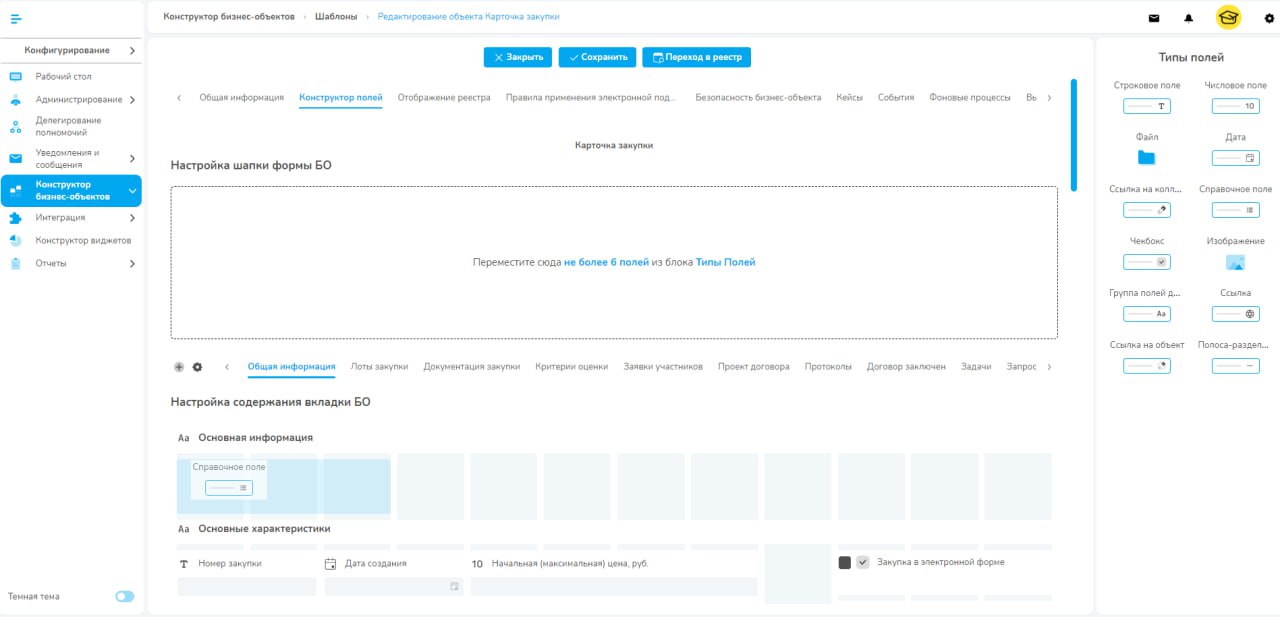Select the Файл folder icon

click(1146, 158)
